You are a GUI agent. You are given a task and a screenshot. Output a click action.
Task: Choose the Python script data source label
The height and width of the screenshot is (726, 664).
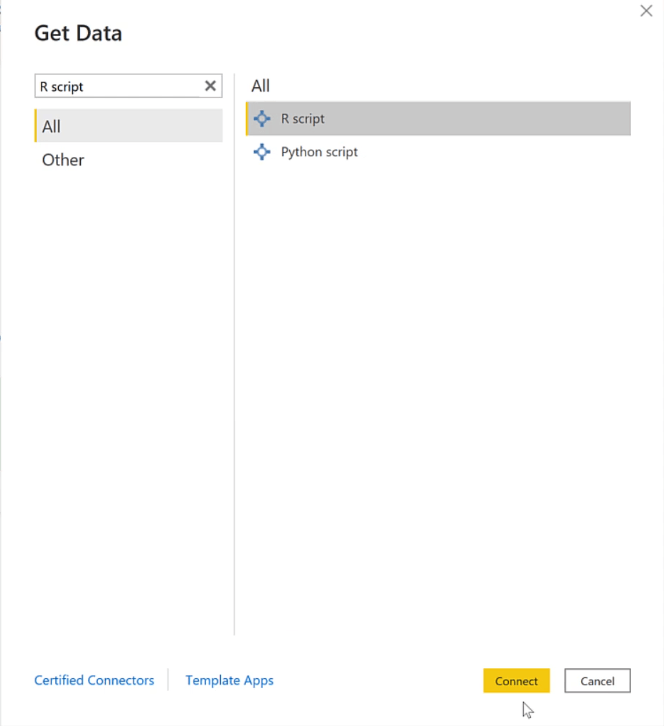tap(319, 152)
